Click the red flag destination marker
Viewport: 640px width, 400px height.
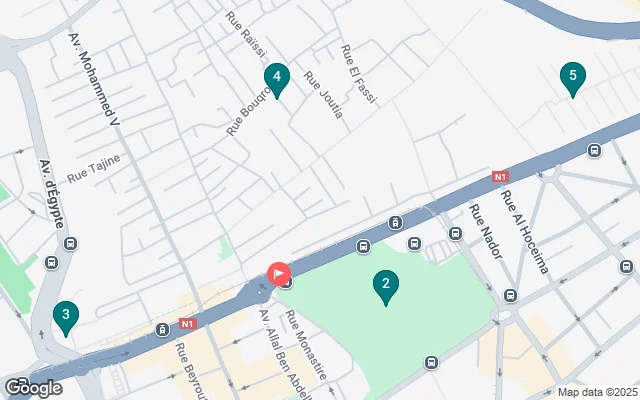[279, 273]
